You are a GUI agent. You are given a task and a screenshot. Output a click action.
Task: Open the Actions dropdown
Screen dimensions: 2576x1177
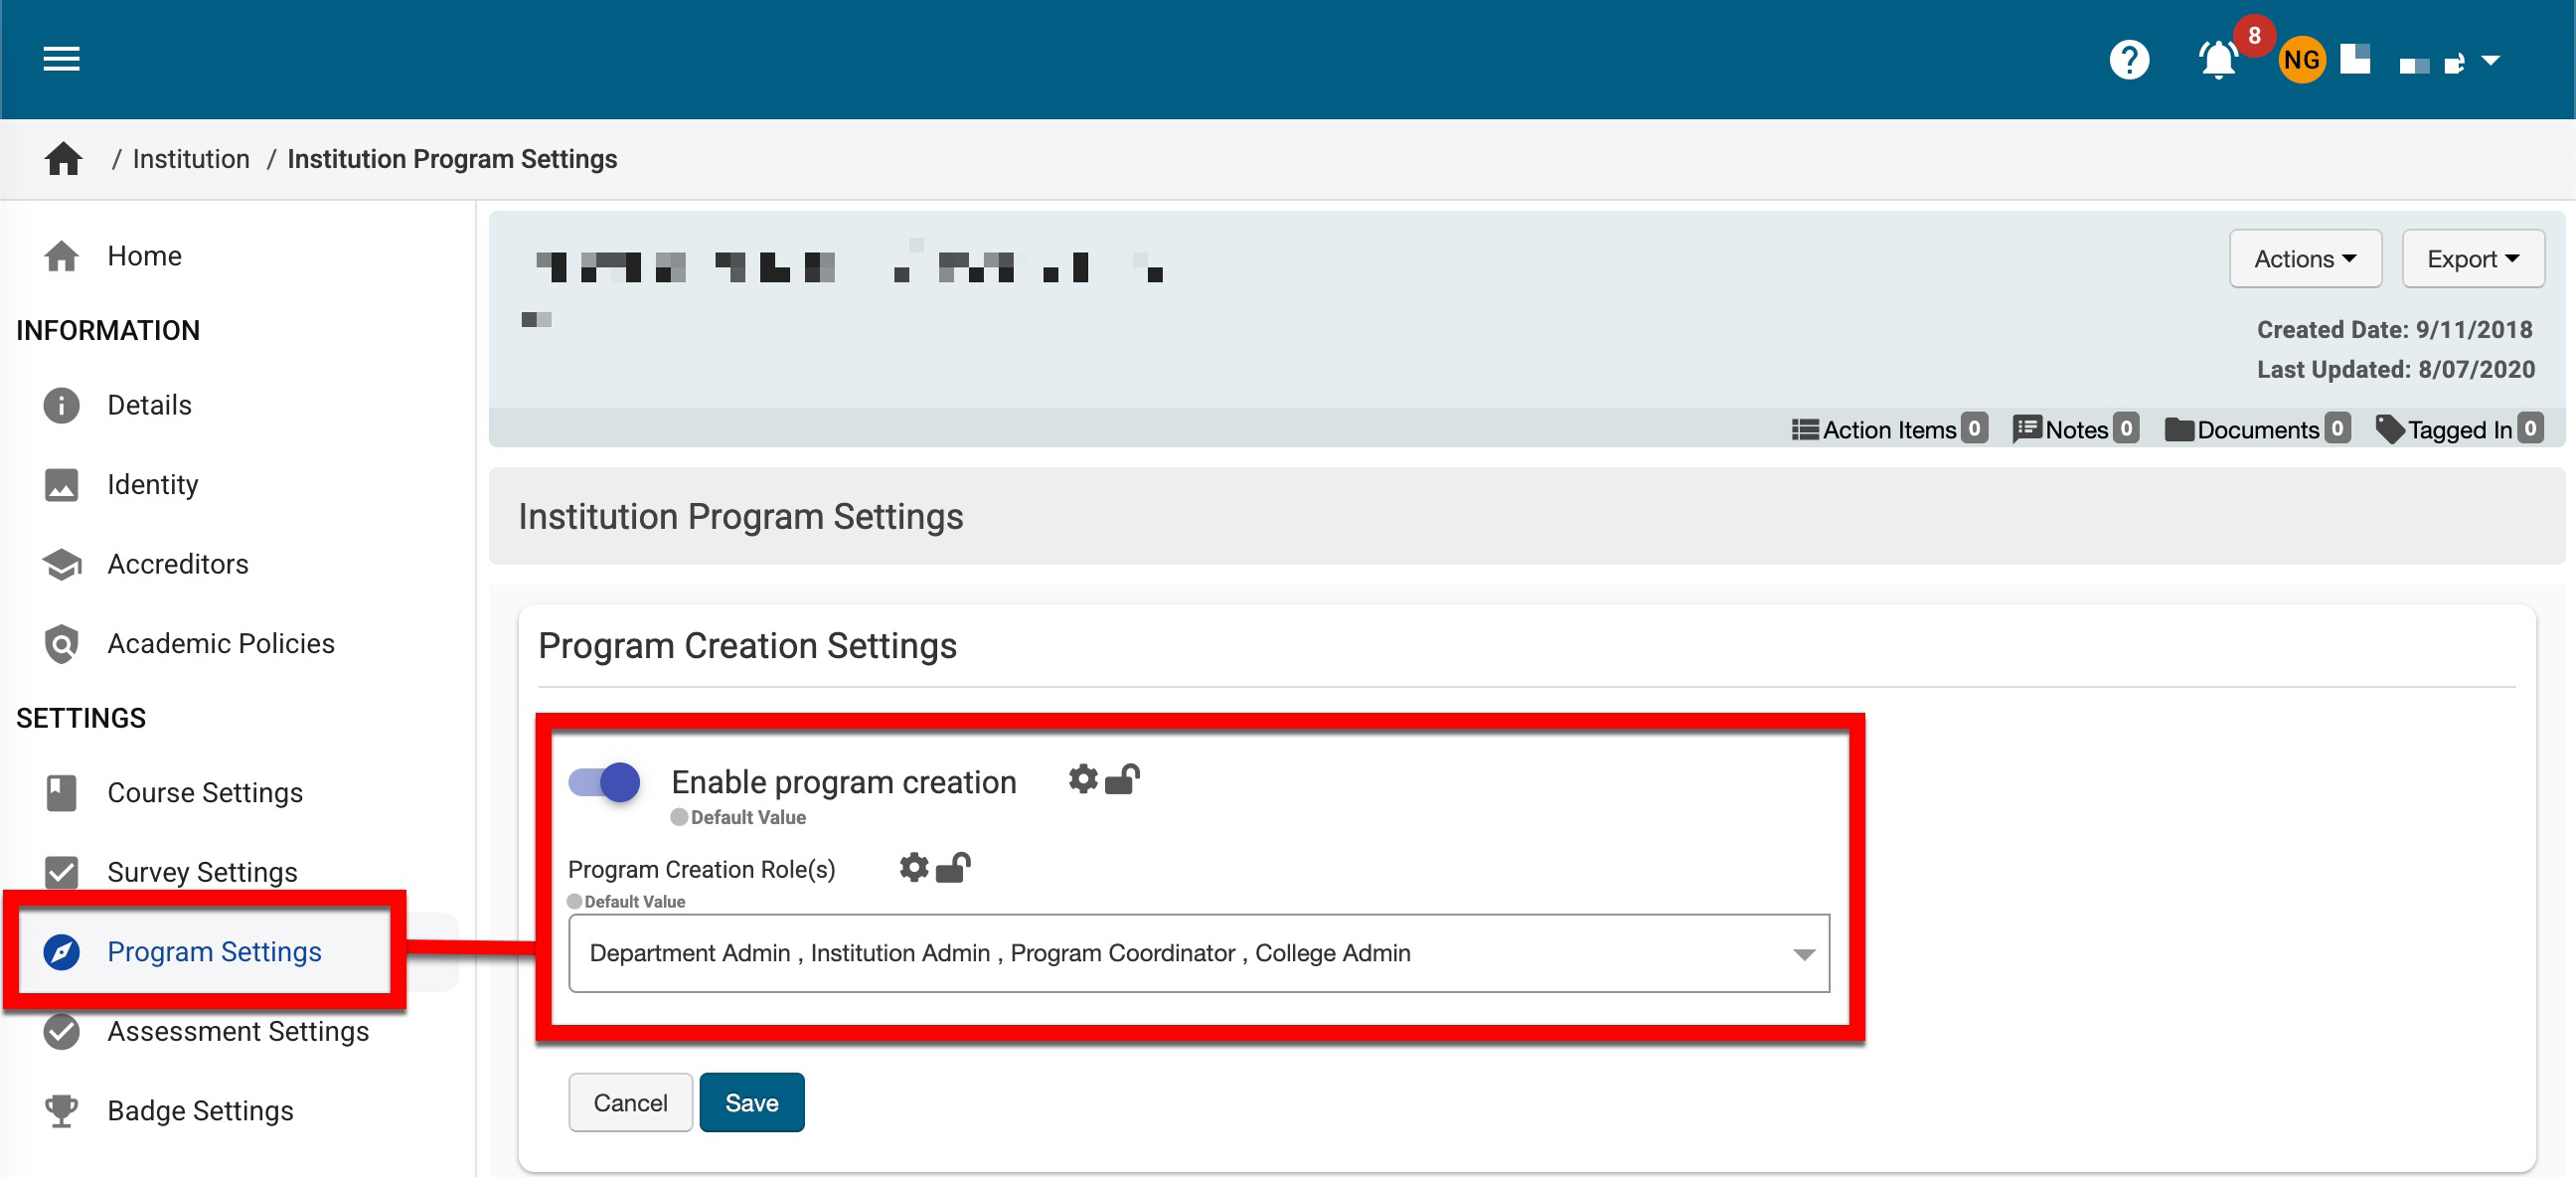[2305, 259]
